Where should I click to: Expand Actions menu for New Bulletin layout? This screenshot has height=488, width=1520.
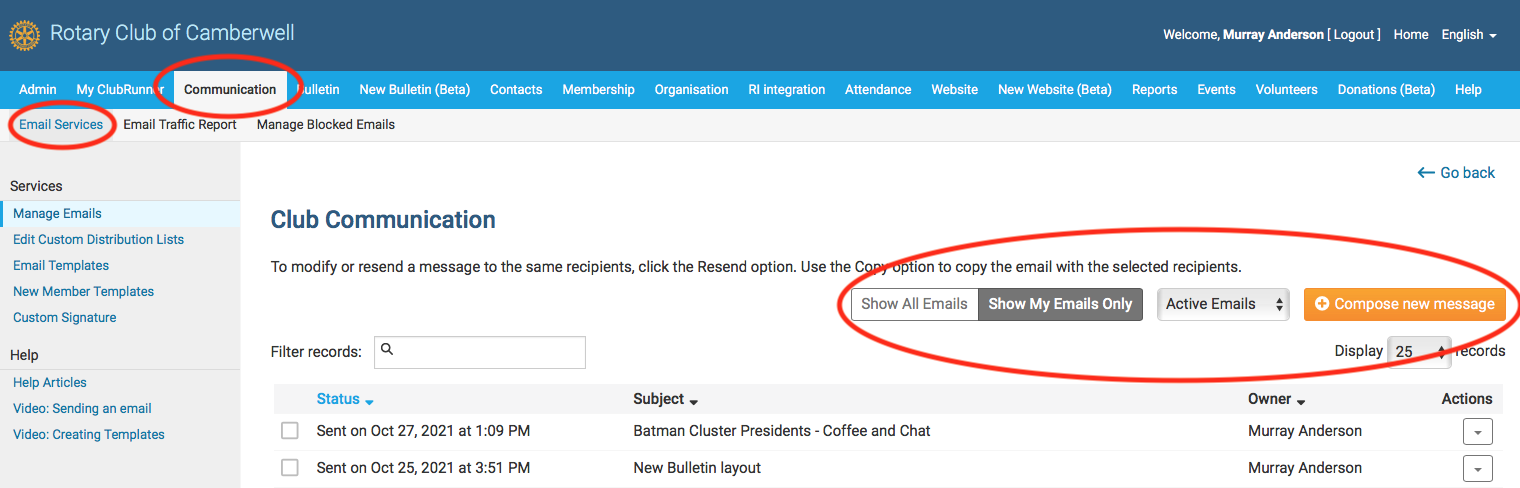(1477, 468)
